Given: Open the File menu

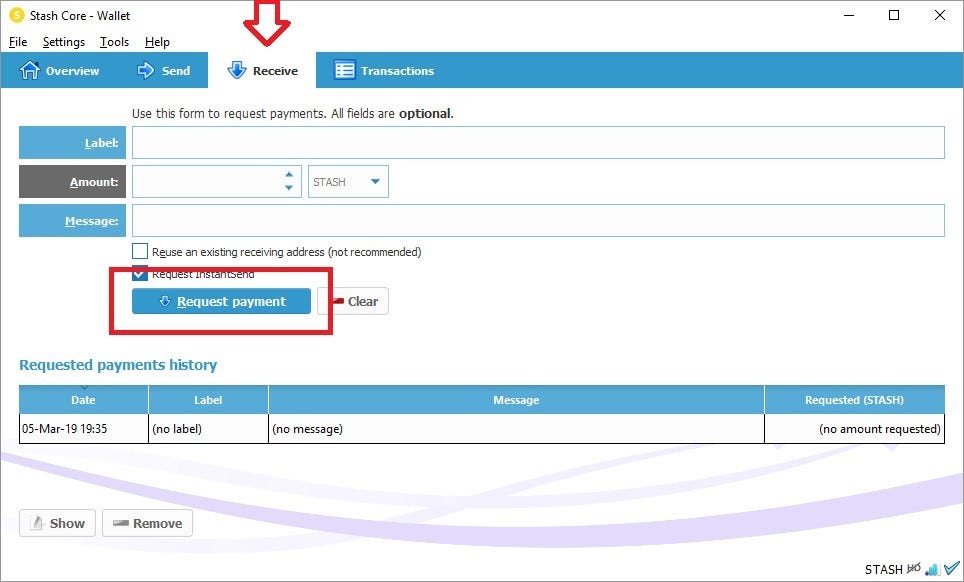Looking at the screenshot, I should [18, 42].
